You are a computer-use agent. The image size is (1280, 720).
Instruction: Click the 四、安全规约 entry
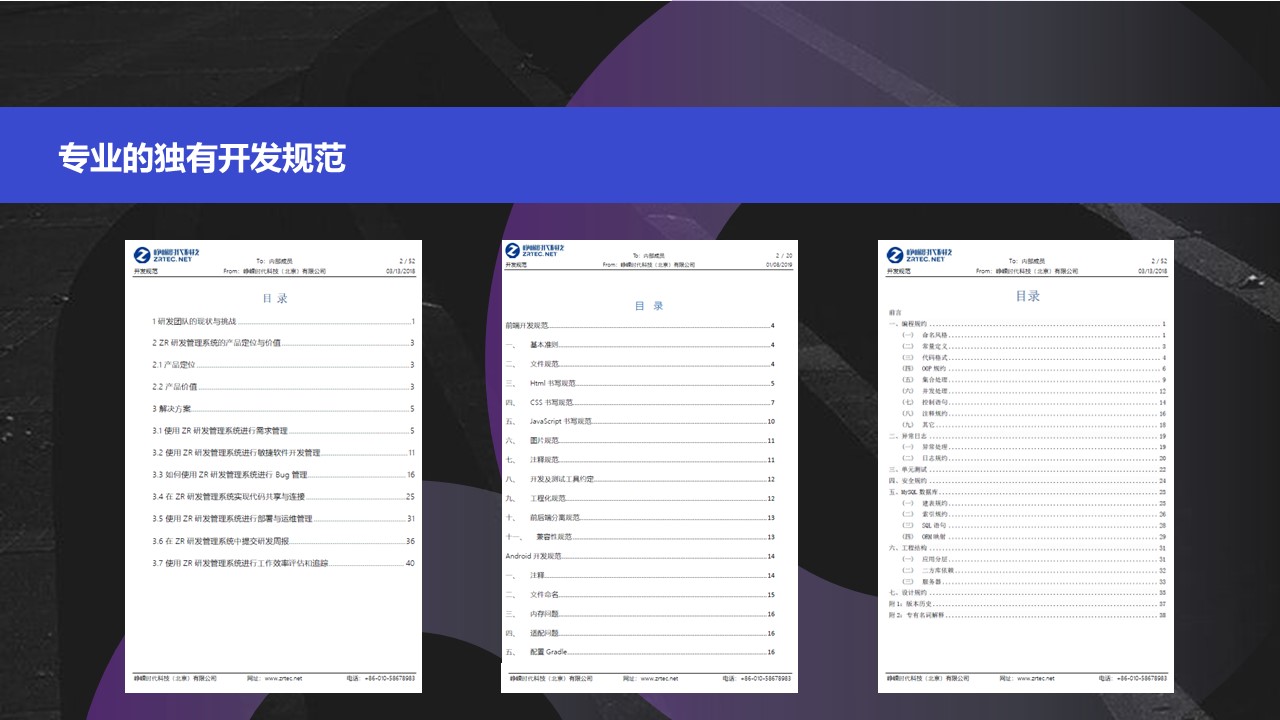coord(1027,481)
